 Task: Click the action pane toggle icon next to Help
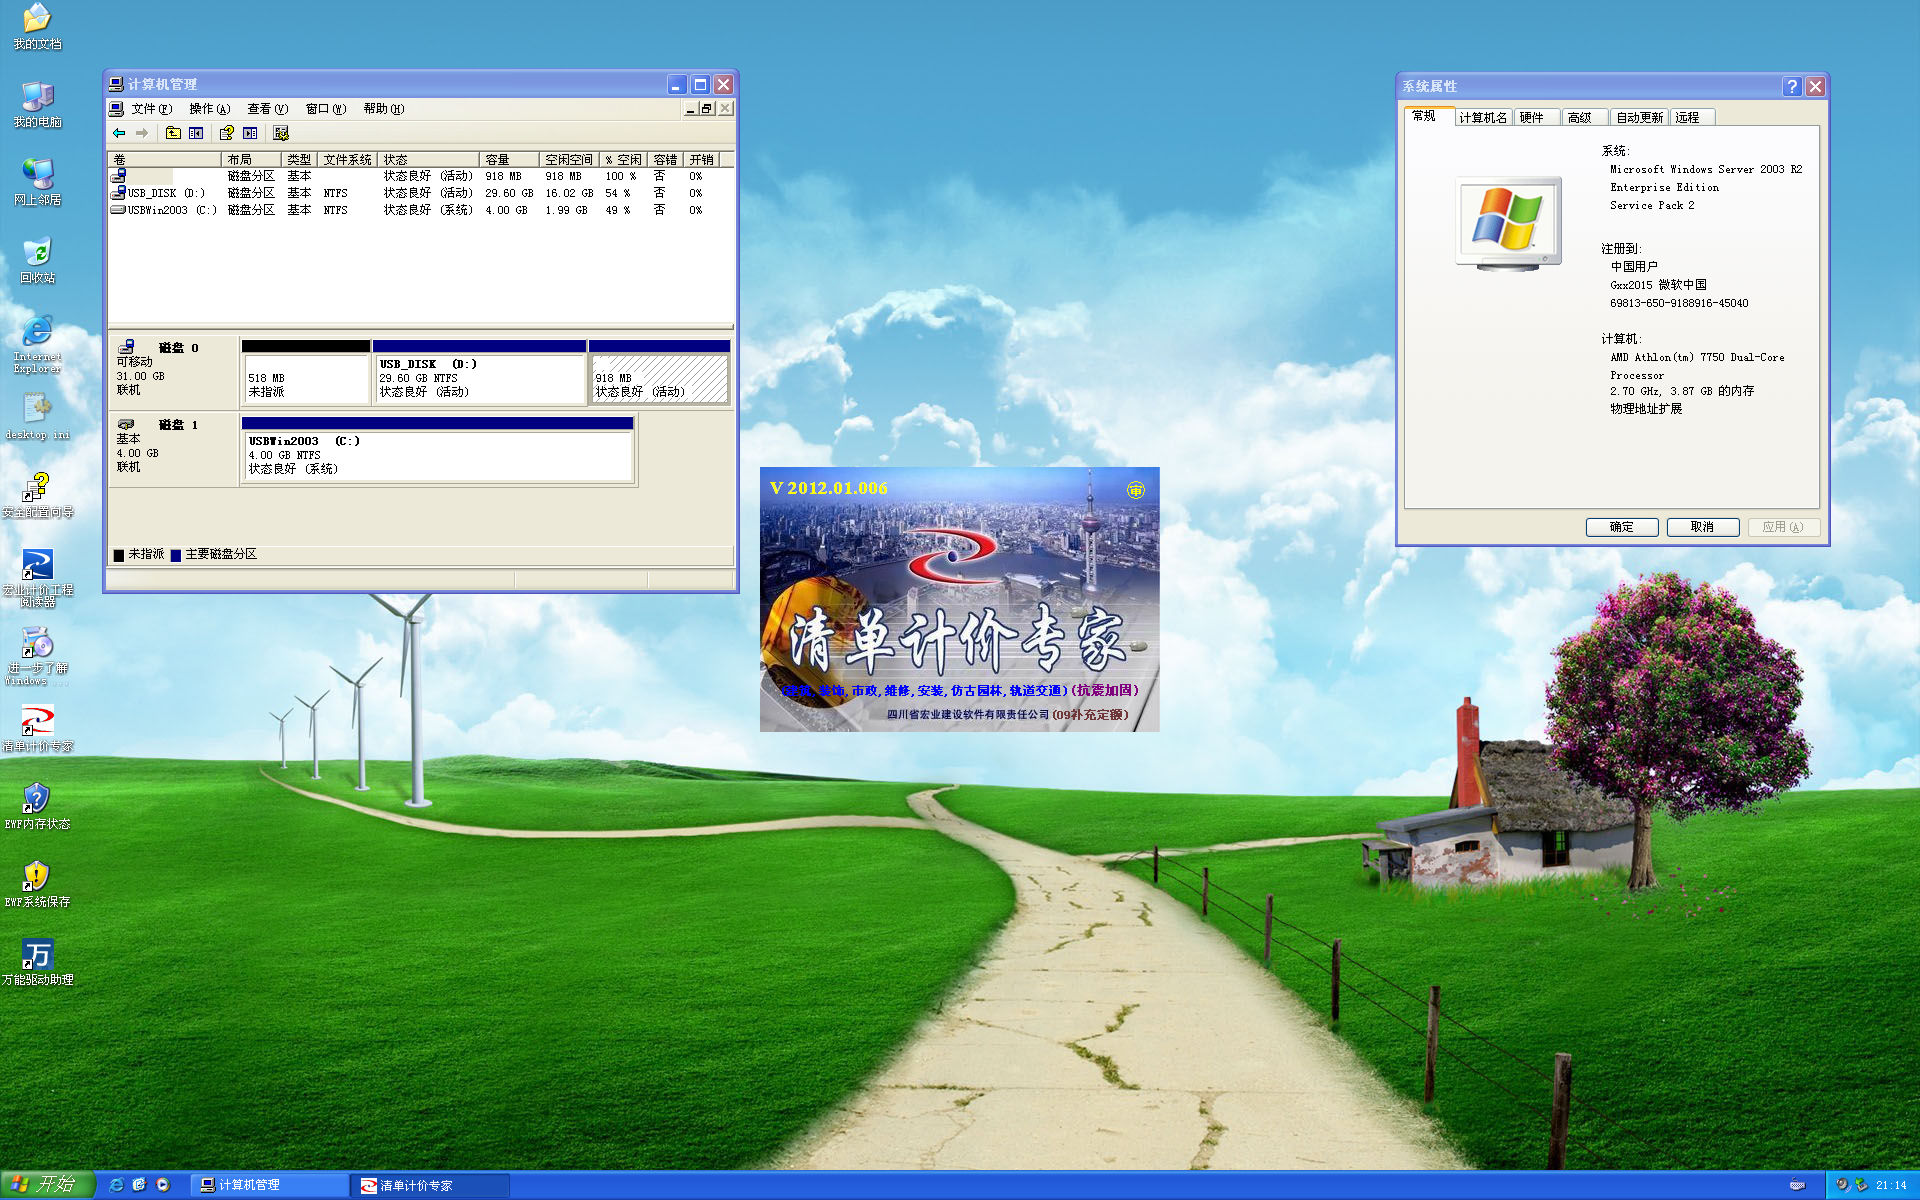pyautogui.click(x=250, y=133)
